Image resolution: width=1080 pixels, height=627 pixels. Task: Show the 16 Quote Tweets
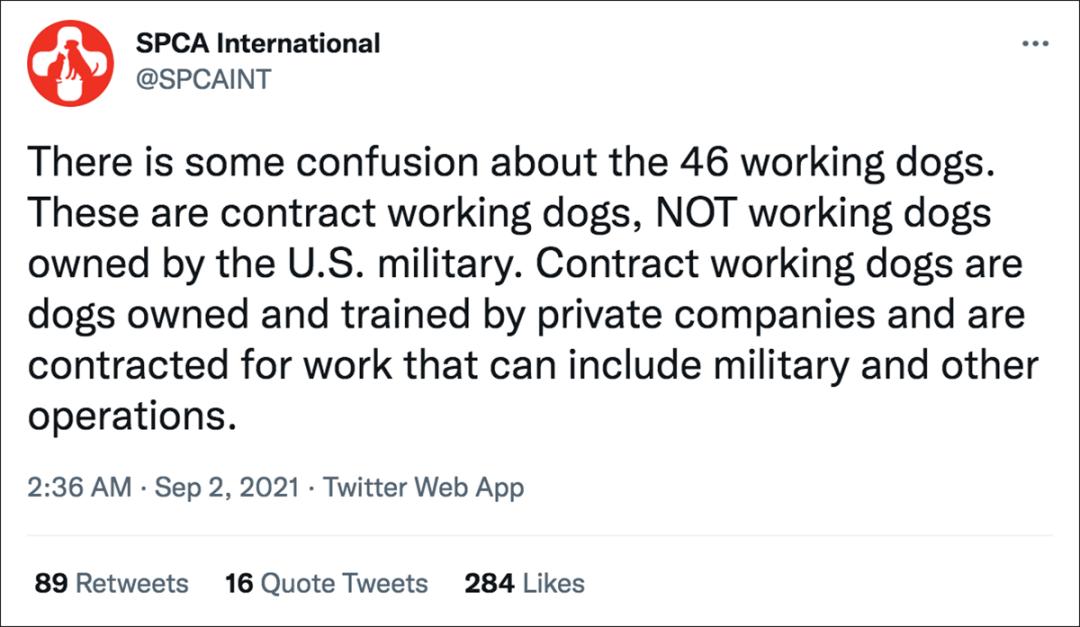(x=326, y=583)
